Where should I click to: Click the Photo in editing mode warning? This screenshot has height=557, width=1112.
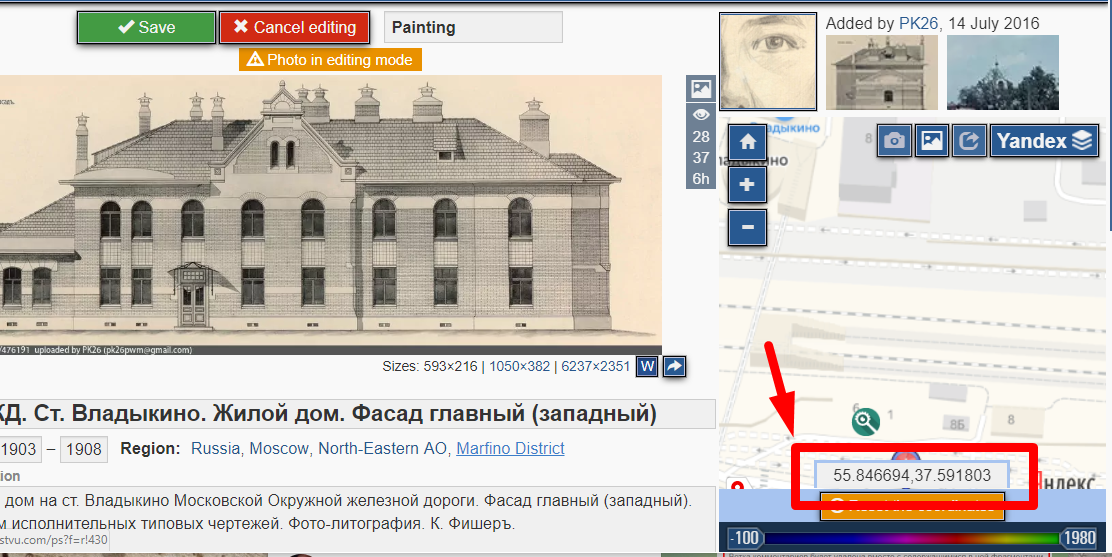tap(330, 60)
